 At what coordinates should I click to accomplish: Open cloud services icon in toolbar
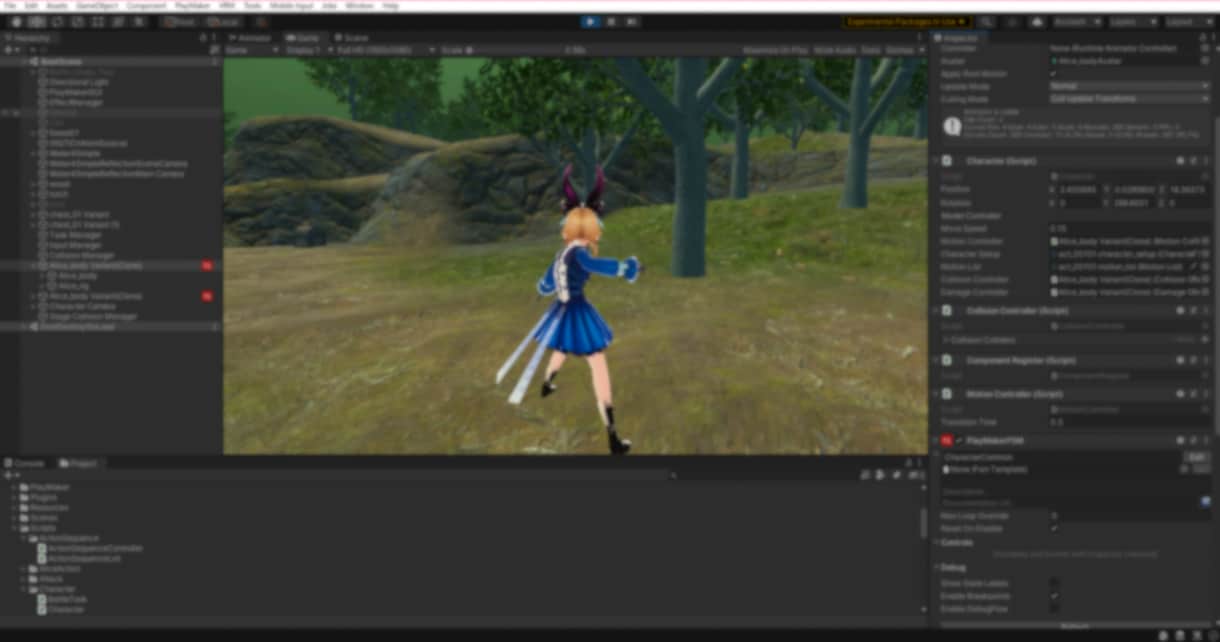[x=1037, y=21]
